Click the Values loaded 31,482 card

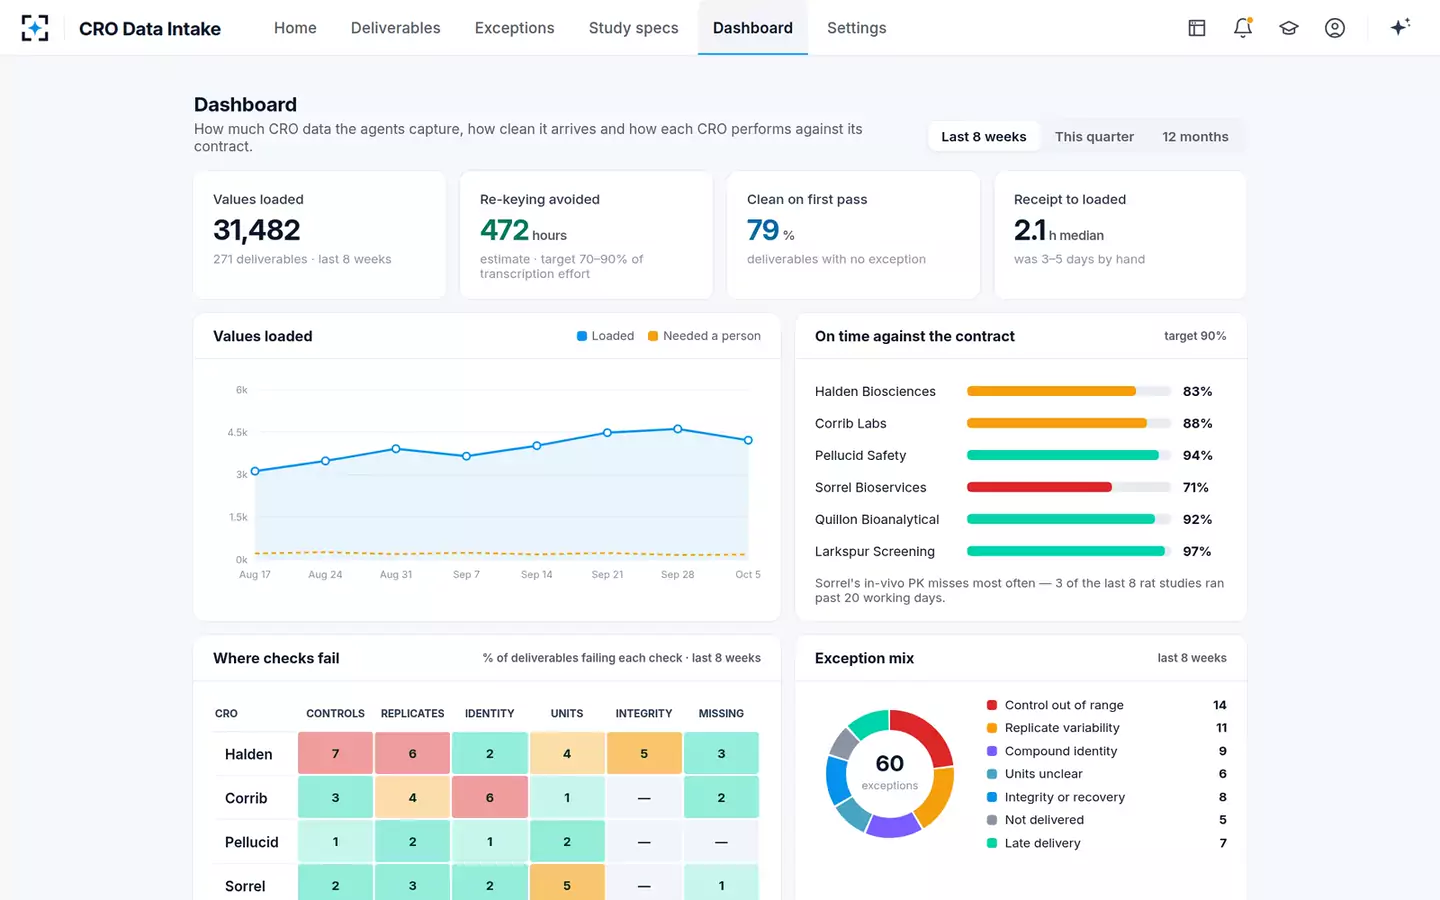pos(320,235)
